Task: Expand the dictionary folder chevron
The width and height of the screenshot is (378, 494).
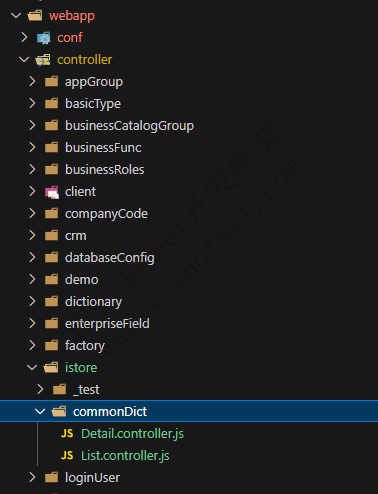Action: click(x=32, y=301)
